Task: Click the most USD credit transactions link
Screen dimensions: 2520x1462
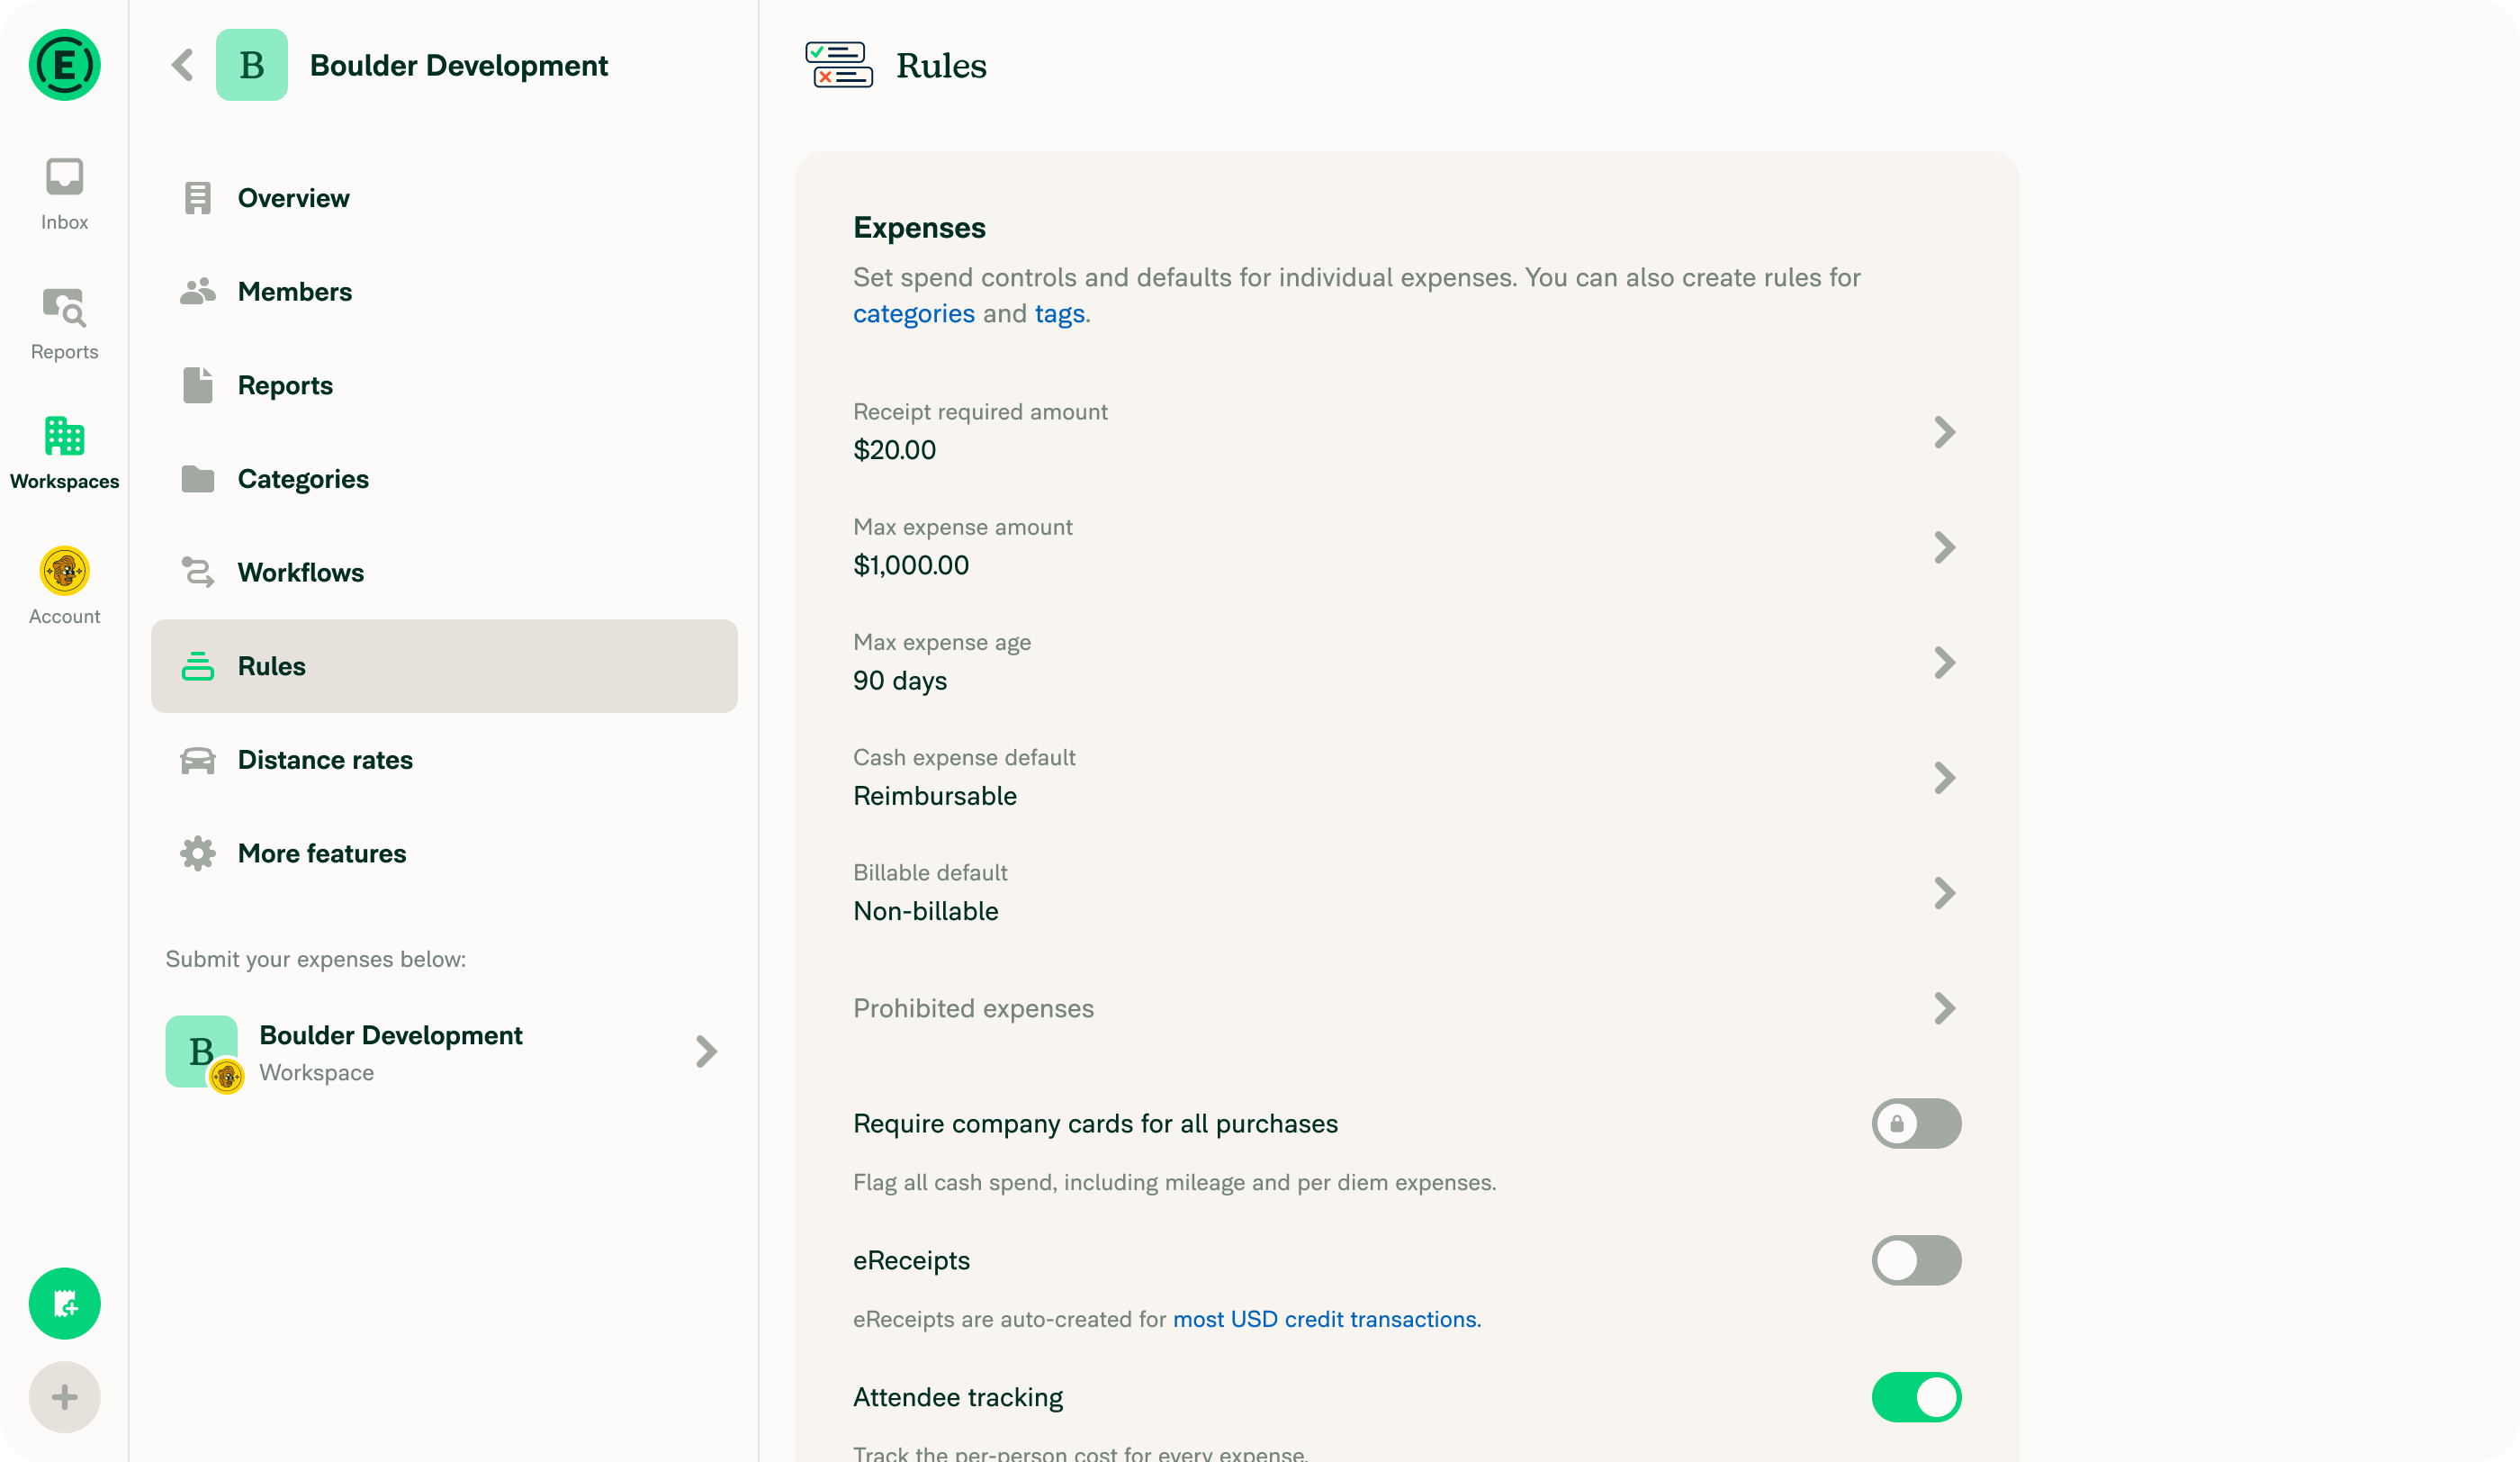Action: (x=1325, y=1318)
